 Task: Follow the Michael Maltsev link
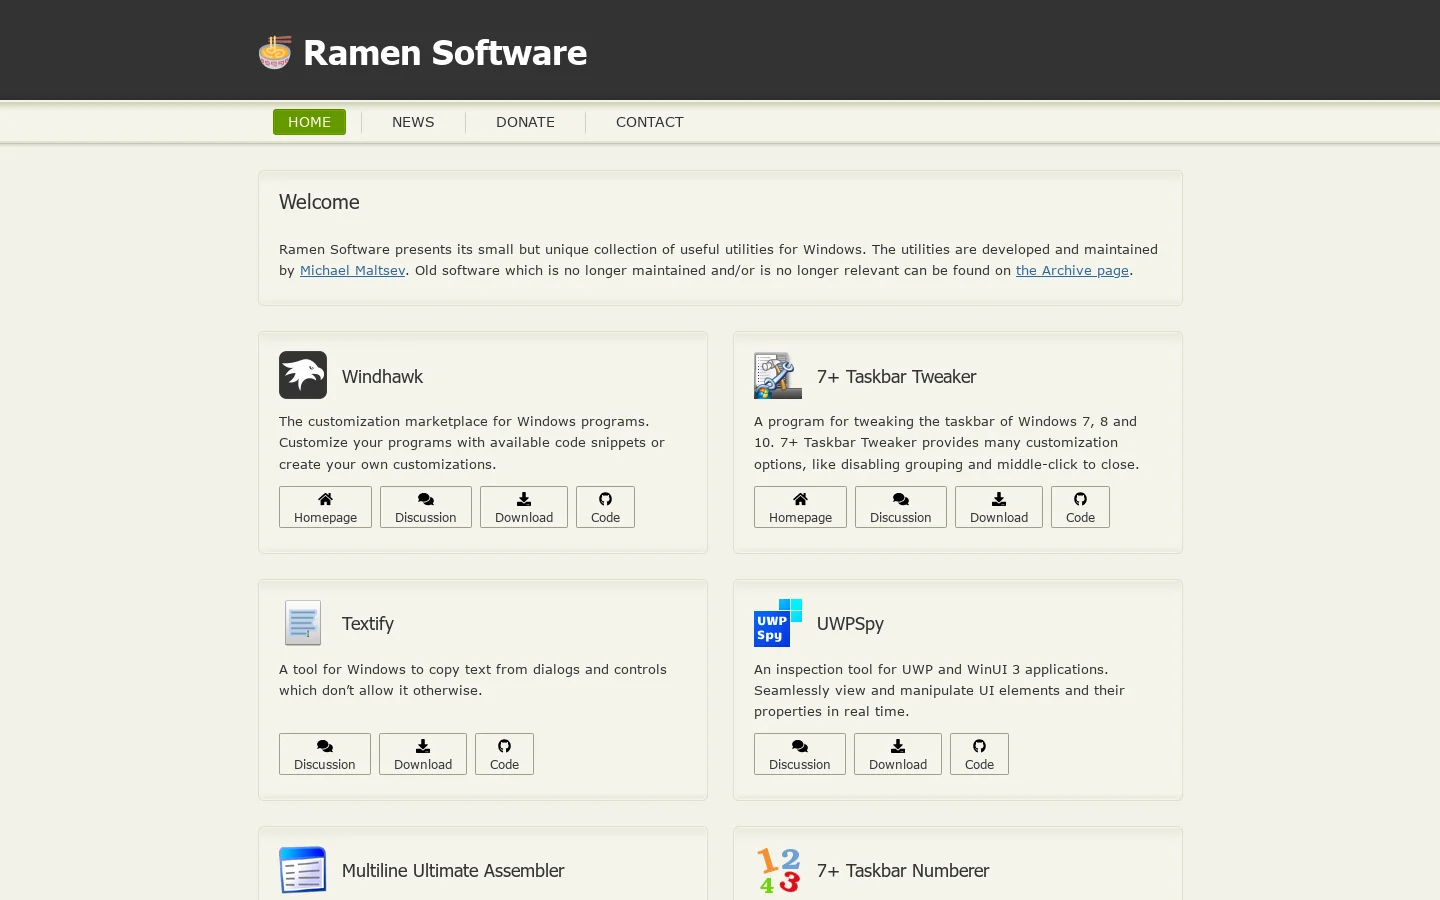[353, 270]
